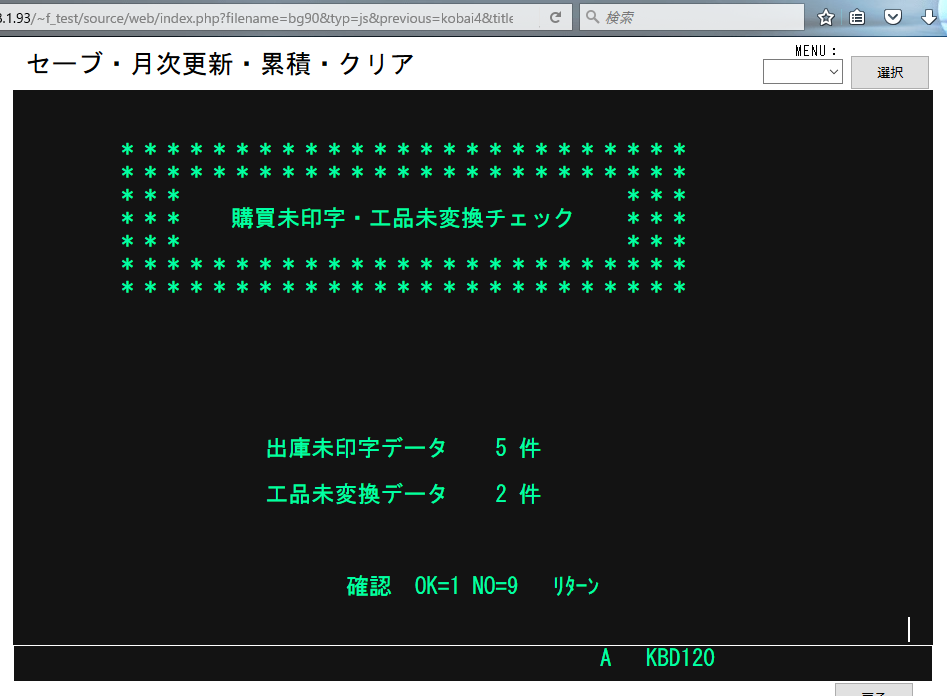Click the A mode indicator in the status line
Viewport: 947px width, 696px height.
(605, 658)
